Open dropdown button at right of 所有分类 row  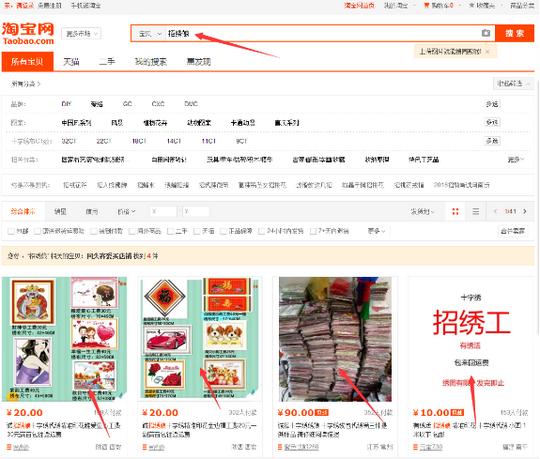click(512, 83)
